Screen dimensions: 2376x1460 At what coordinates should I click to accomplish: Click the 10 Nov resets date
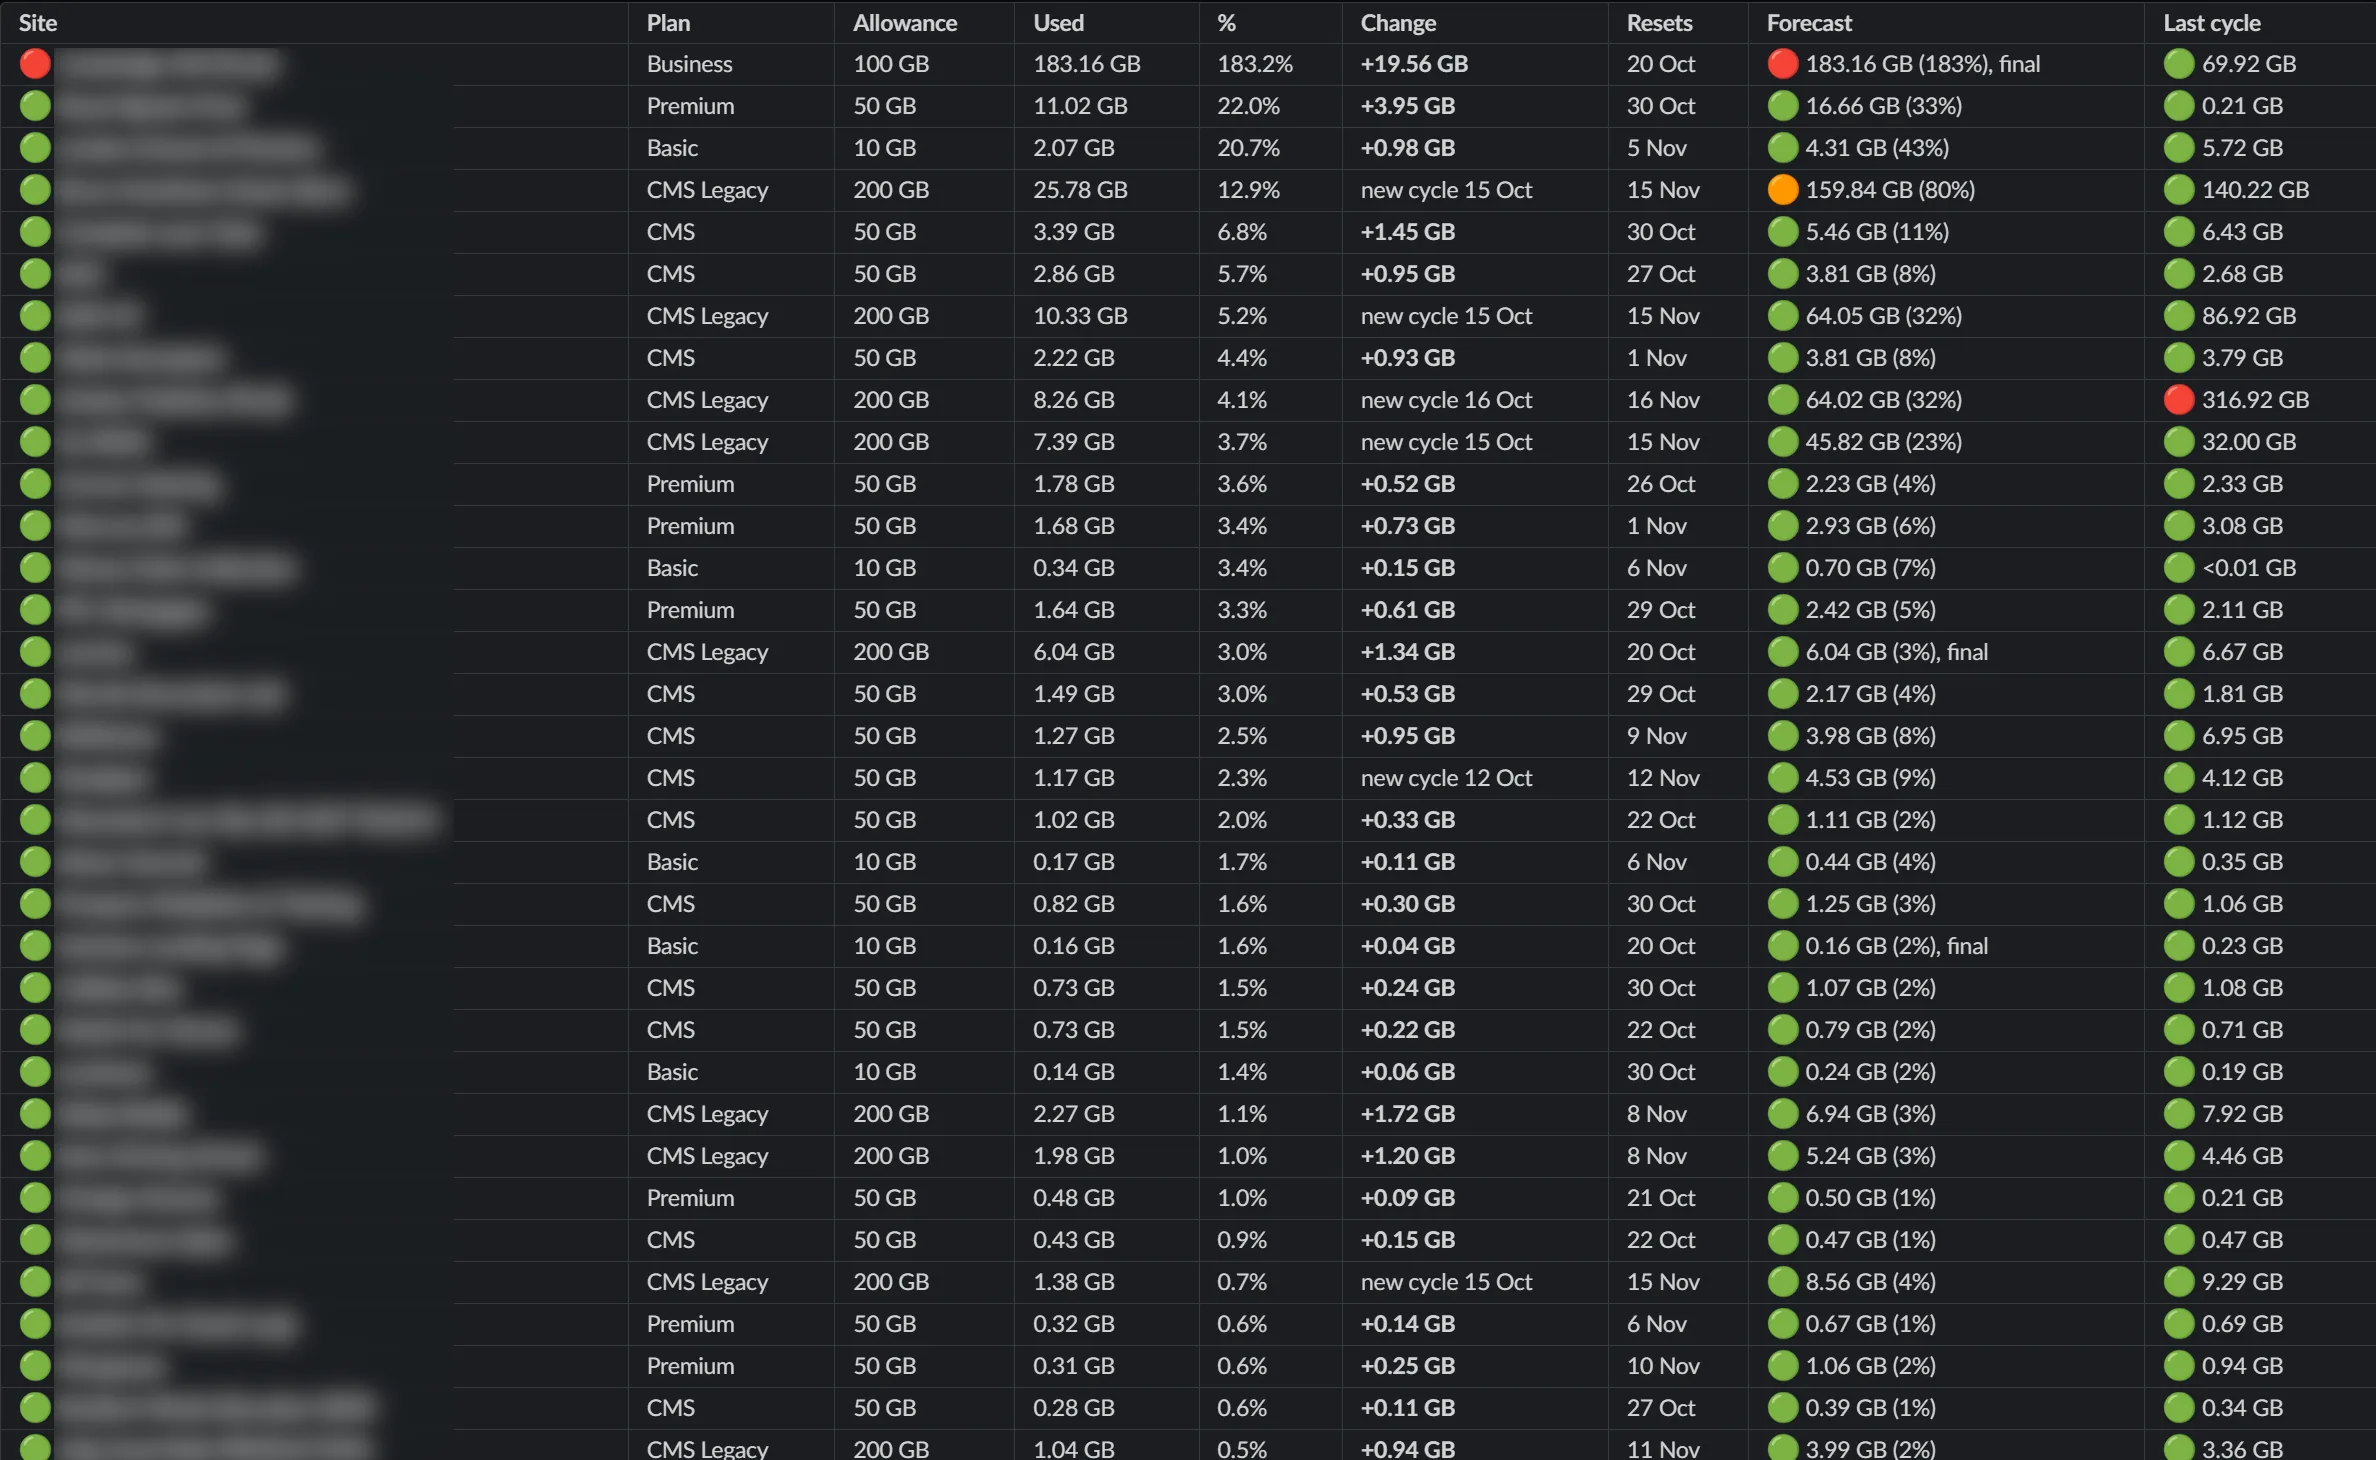(1663, 1366)
